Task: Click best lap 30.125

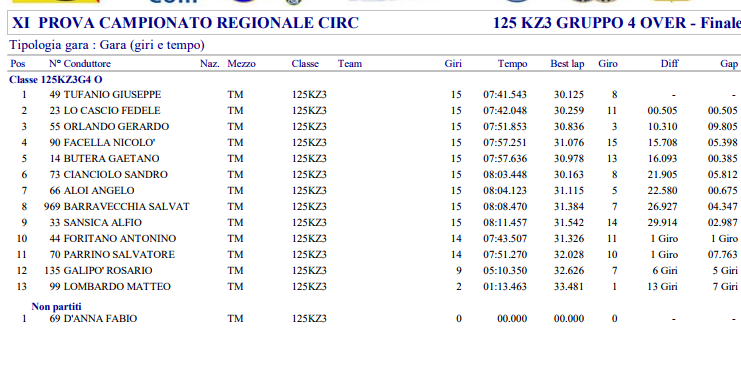Action: tap(569, 95)
